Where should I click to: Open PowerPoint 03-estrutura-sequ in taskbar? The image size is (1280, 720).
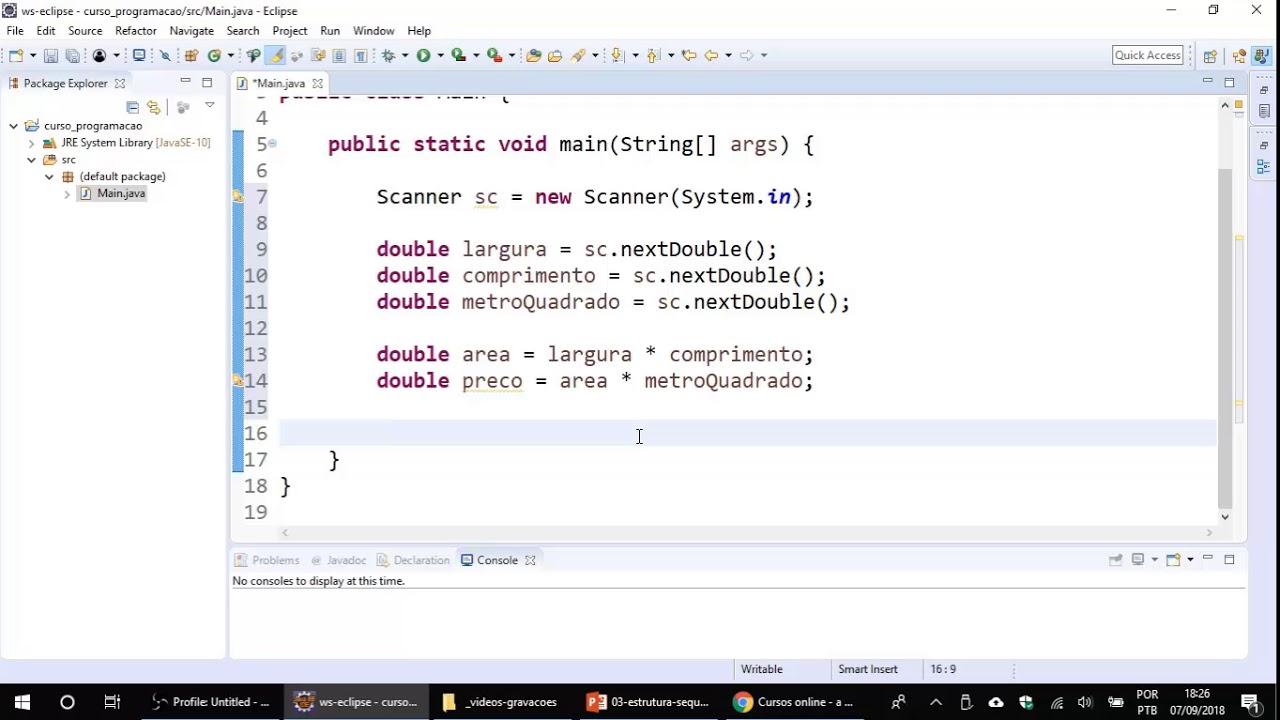648,702
